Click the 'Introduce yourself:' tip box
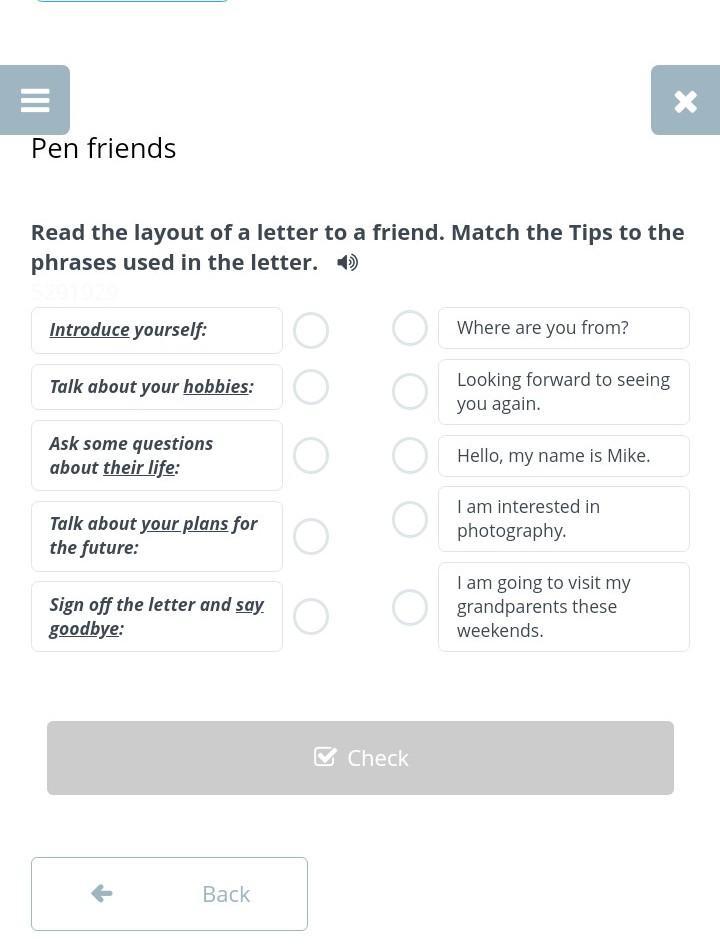The height and width of the screenshot is (951, 720). [x=157, y=330]
